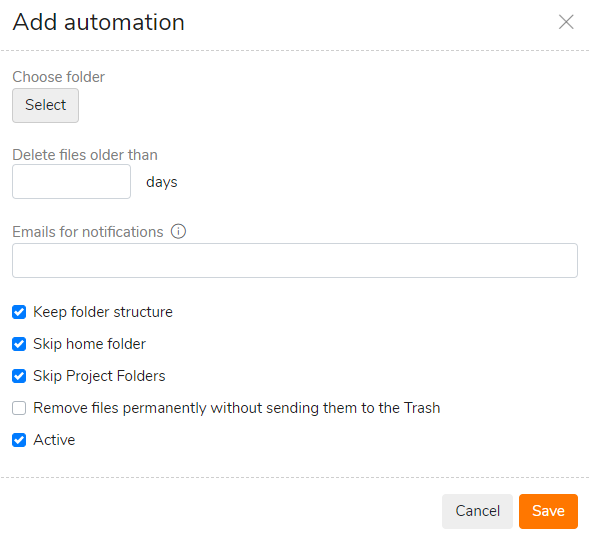
Task: Save the new automation
Action: click(x=548, y=511)
